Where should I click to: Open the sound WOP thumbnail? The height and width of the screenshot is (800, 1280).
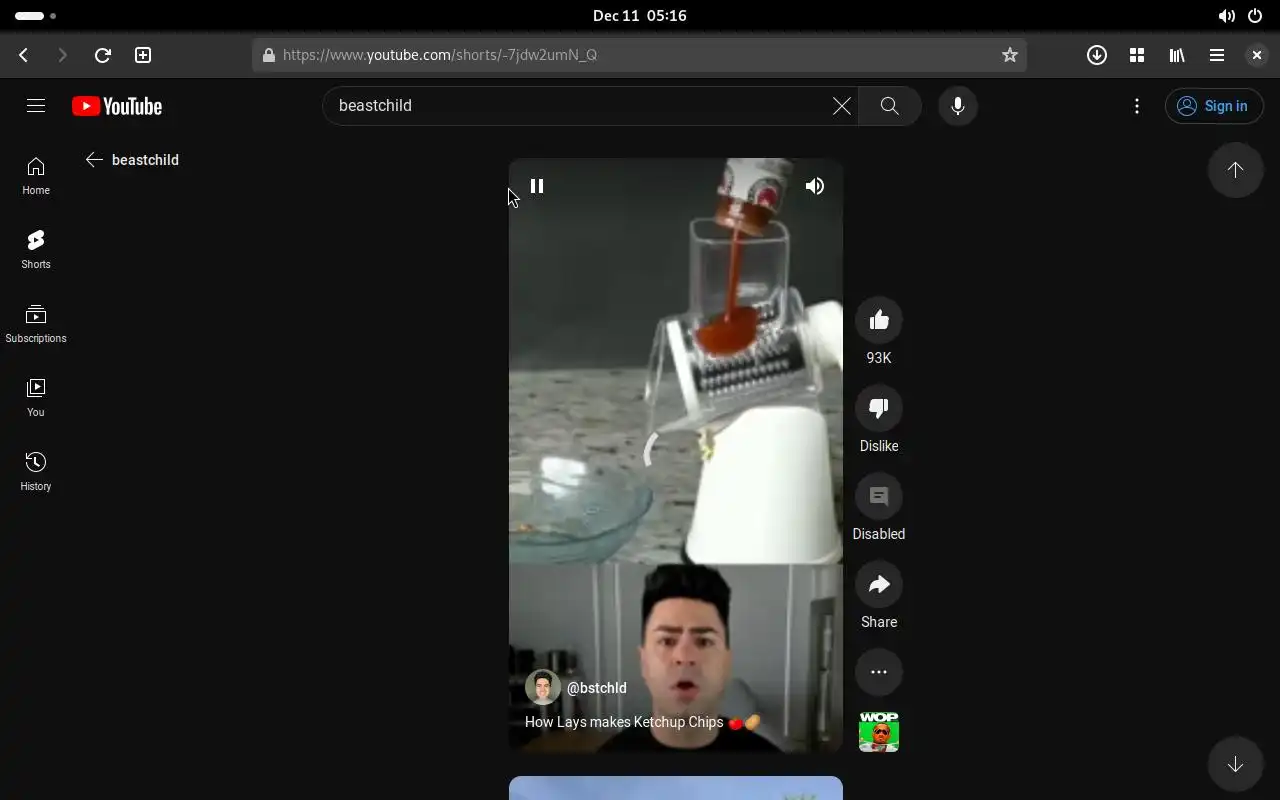pos(879,732)
